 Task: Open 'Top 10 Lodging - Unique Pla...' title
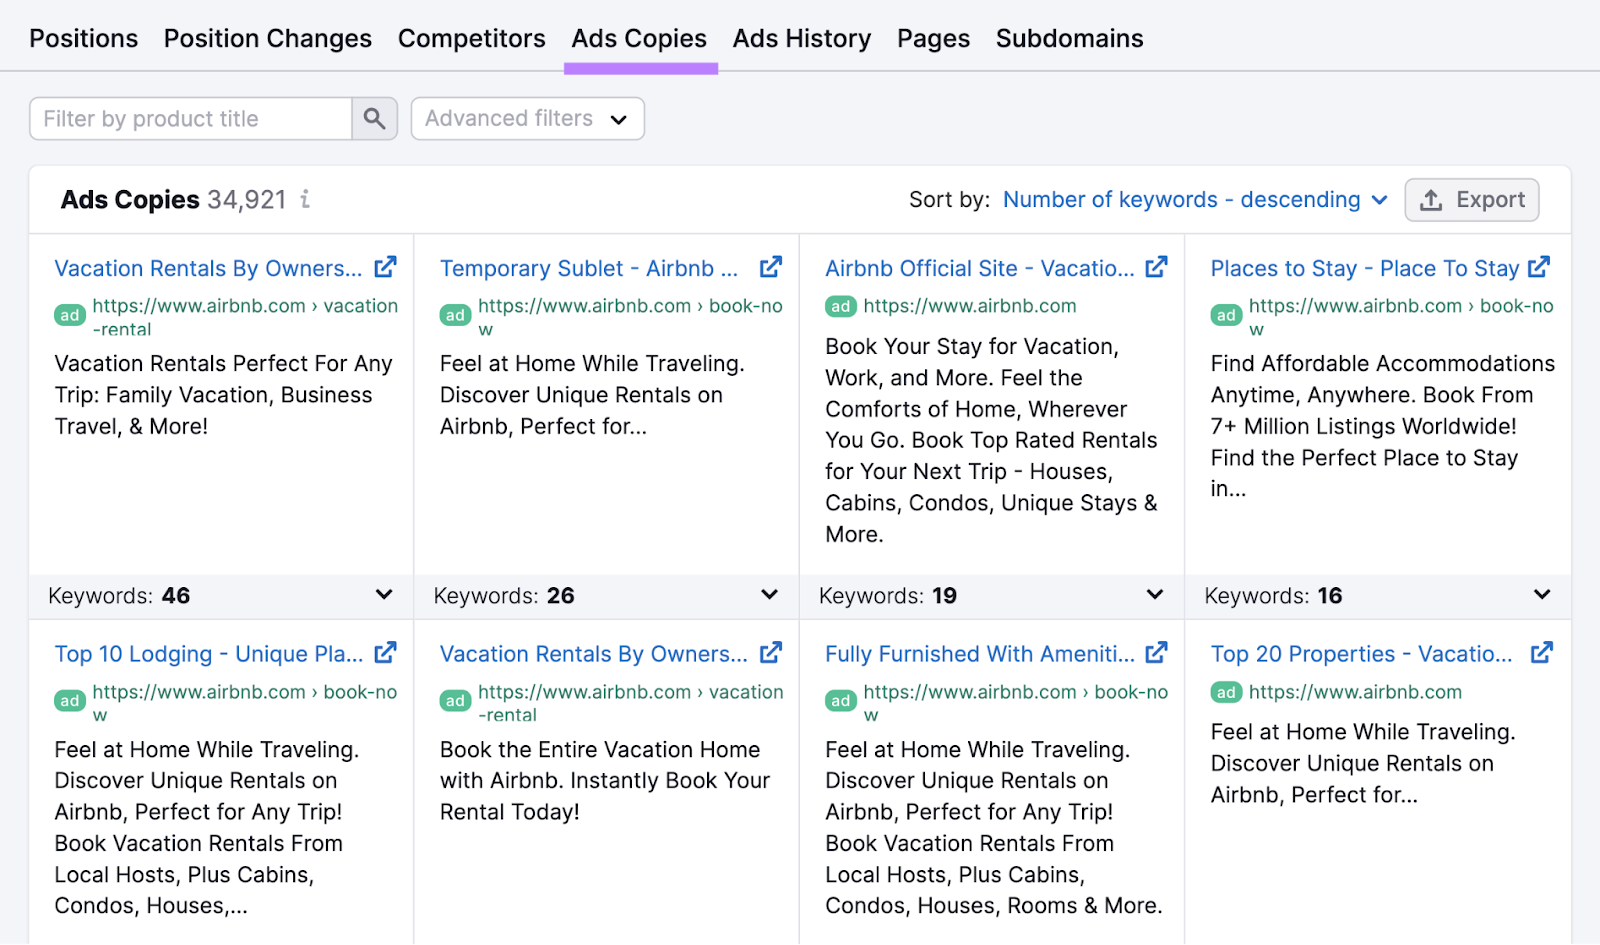click(x=209, y=654)
